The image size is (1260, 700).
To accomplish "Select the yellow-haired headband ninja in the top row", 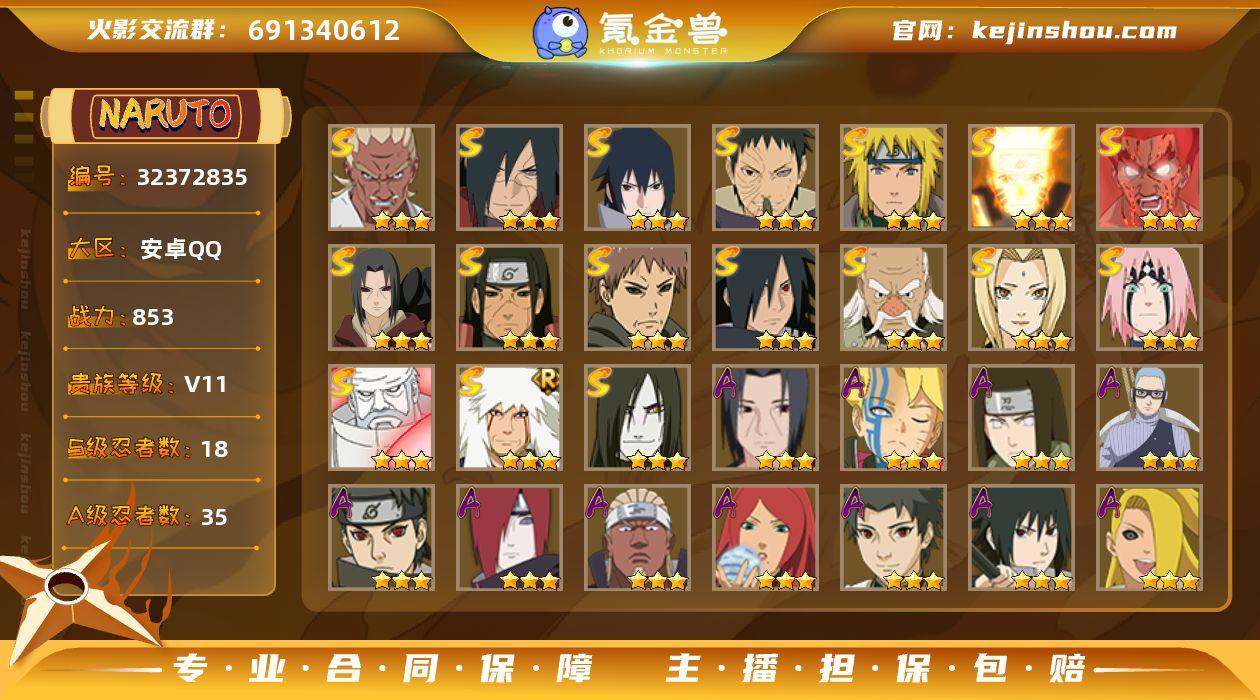I will tap(893, 178).
